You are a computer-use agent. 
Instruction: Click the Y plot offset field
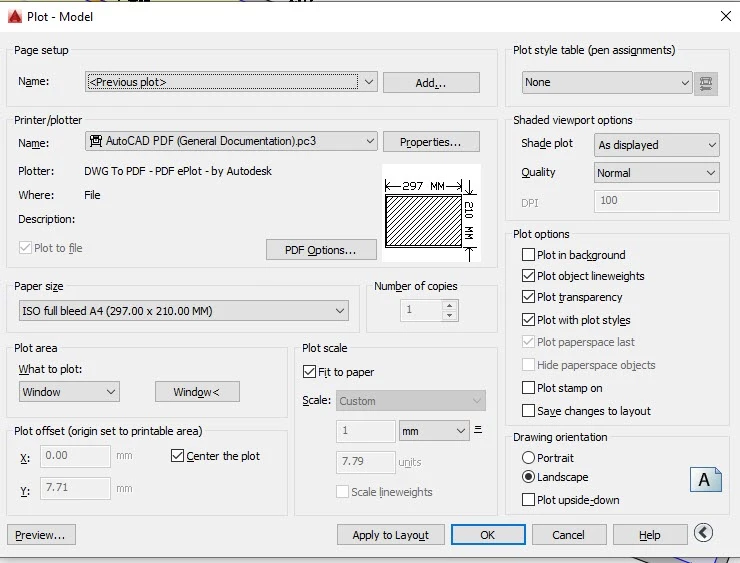pyautogui.click(x=75, y=487)
